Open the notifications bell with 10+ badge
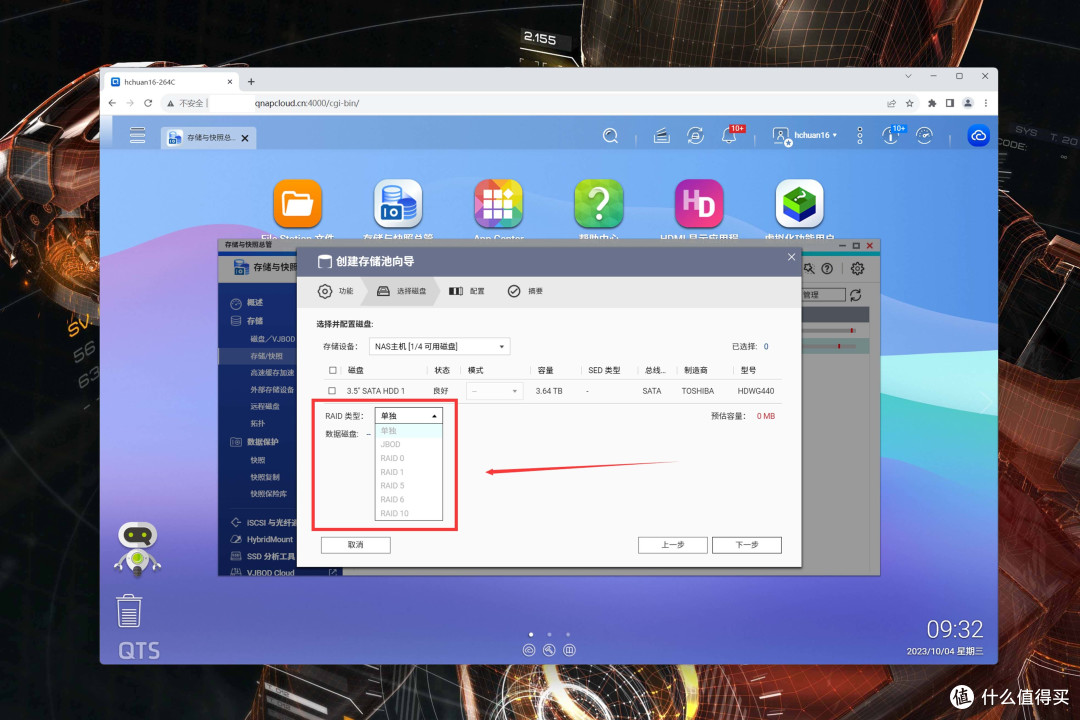The image size is (1080, 720). 730,134
